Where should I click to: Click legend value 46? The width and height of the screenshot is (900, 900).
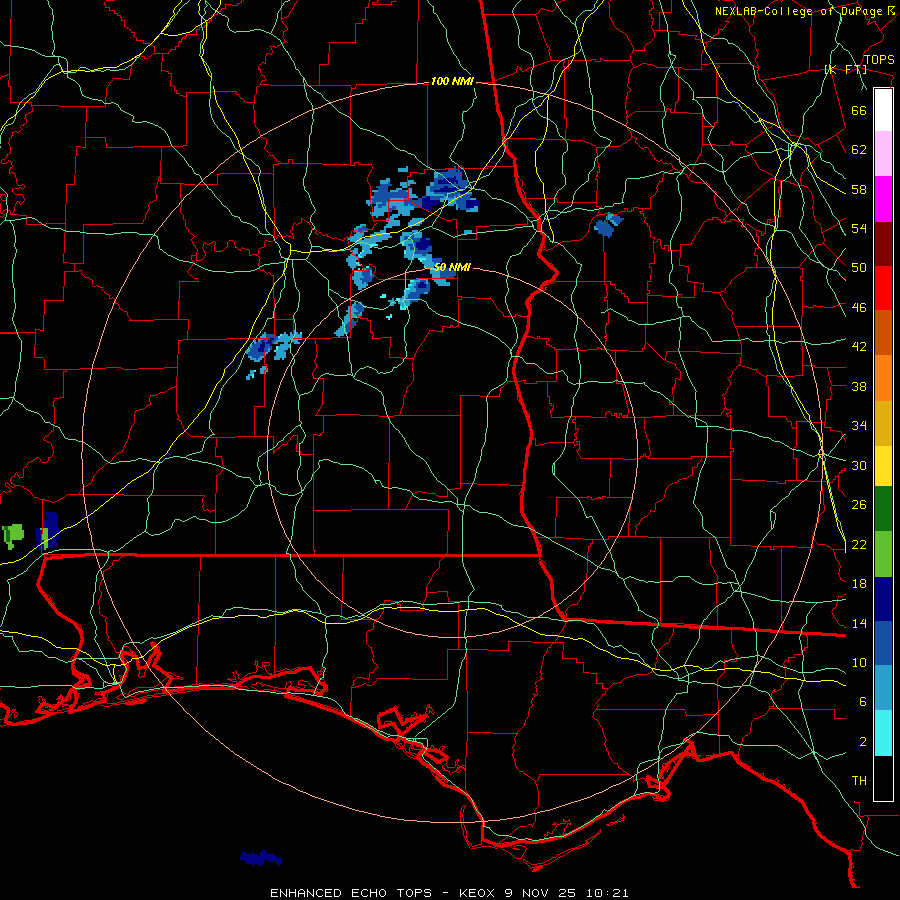(x=859, y=308)
